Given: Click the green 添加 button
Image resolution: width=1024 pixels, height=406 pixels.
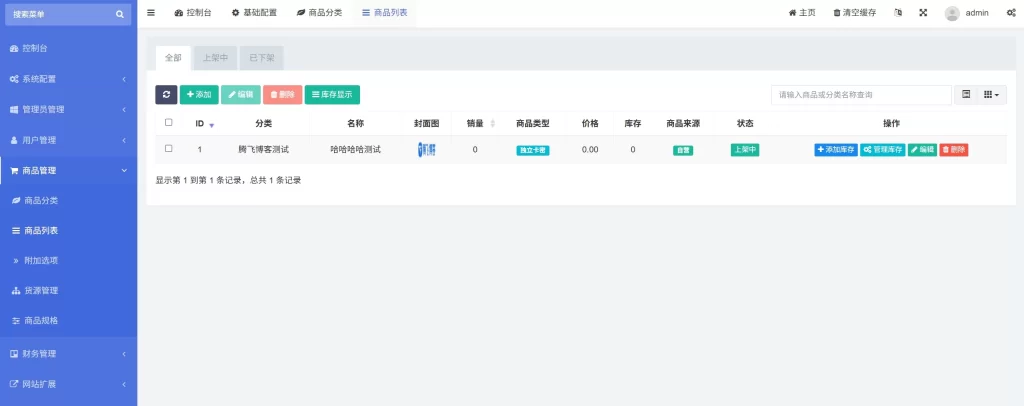Looking at the screenshot, I should click(199, 95).
